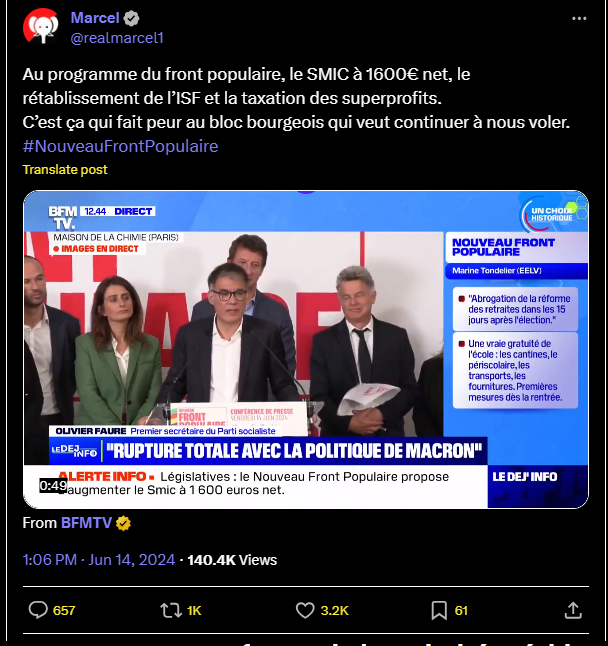This screenshot has width=608, height=646.
Task: Click Marcel's elephant profile avatar
Action: pos(41,26)
